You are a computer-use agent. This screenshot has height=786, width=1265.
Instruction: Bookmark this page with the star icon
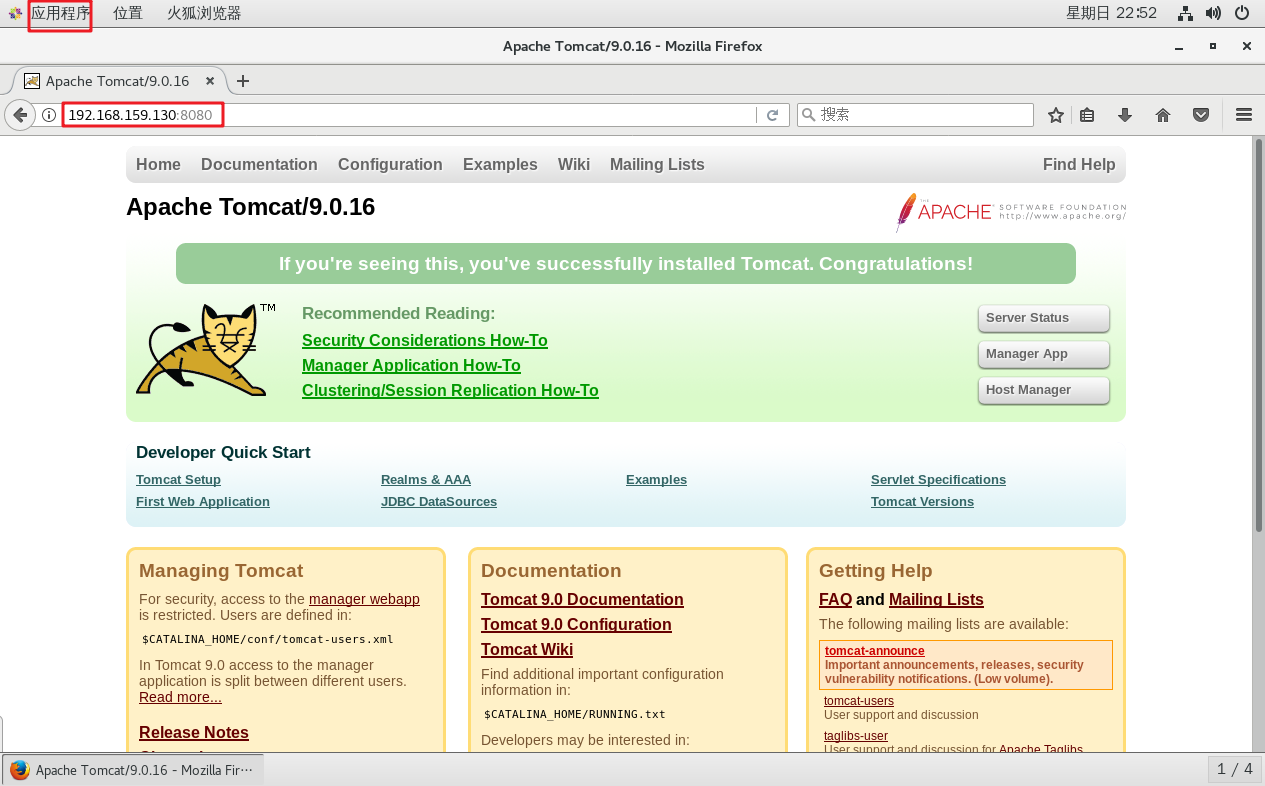pyautogui.click(x=1056, y=115)
